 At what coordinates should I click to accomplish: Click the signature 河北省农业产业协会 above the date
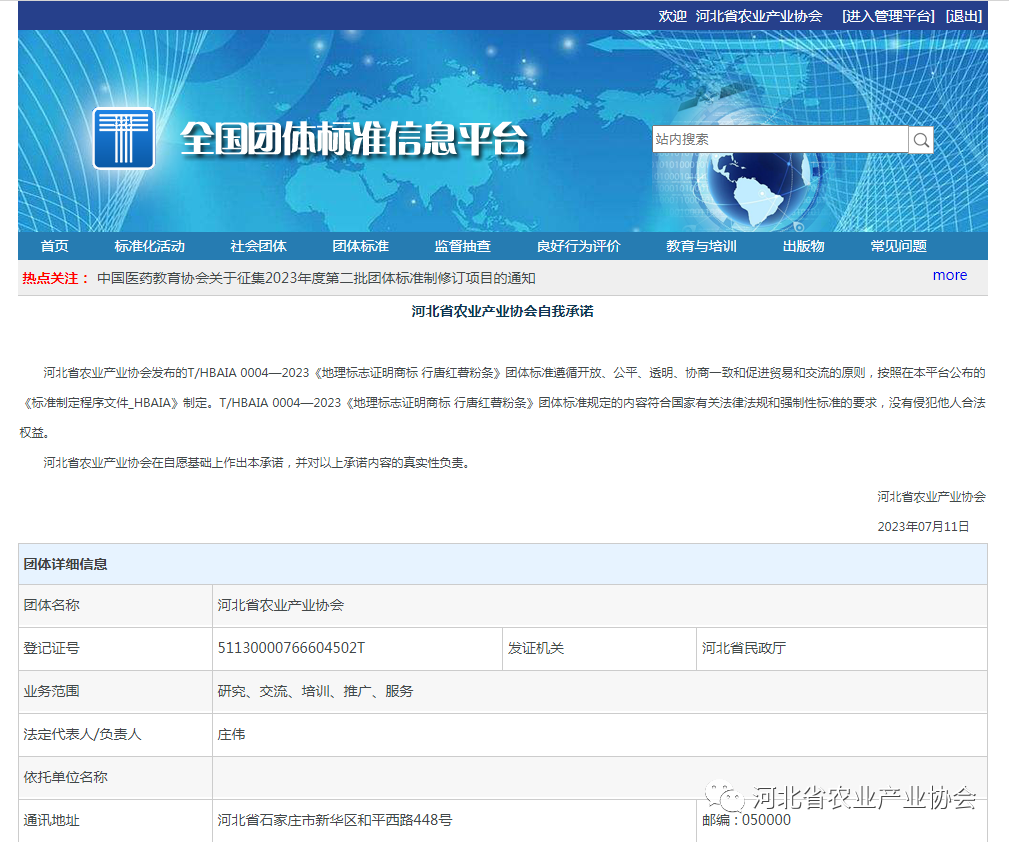click(931, 496)
